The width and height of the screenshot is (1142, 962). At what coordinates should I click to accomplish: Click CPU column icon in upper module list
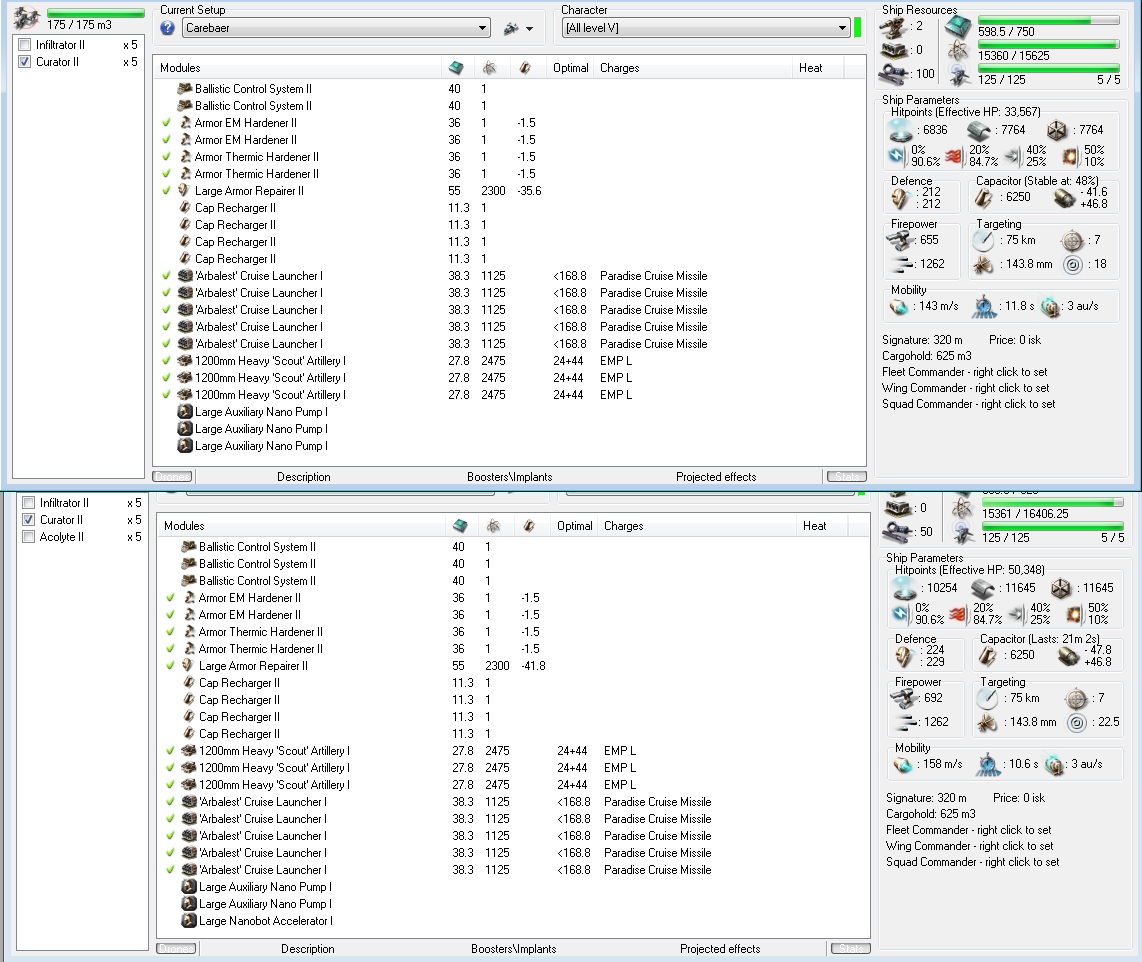point(456,68)
